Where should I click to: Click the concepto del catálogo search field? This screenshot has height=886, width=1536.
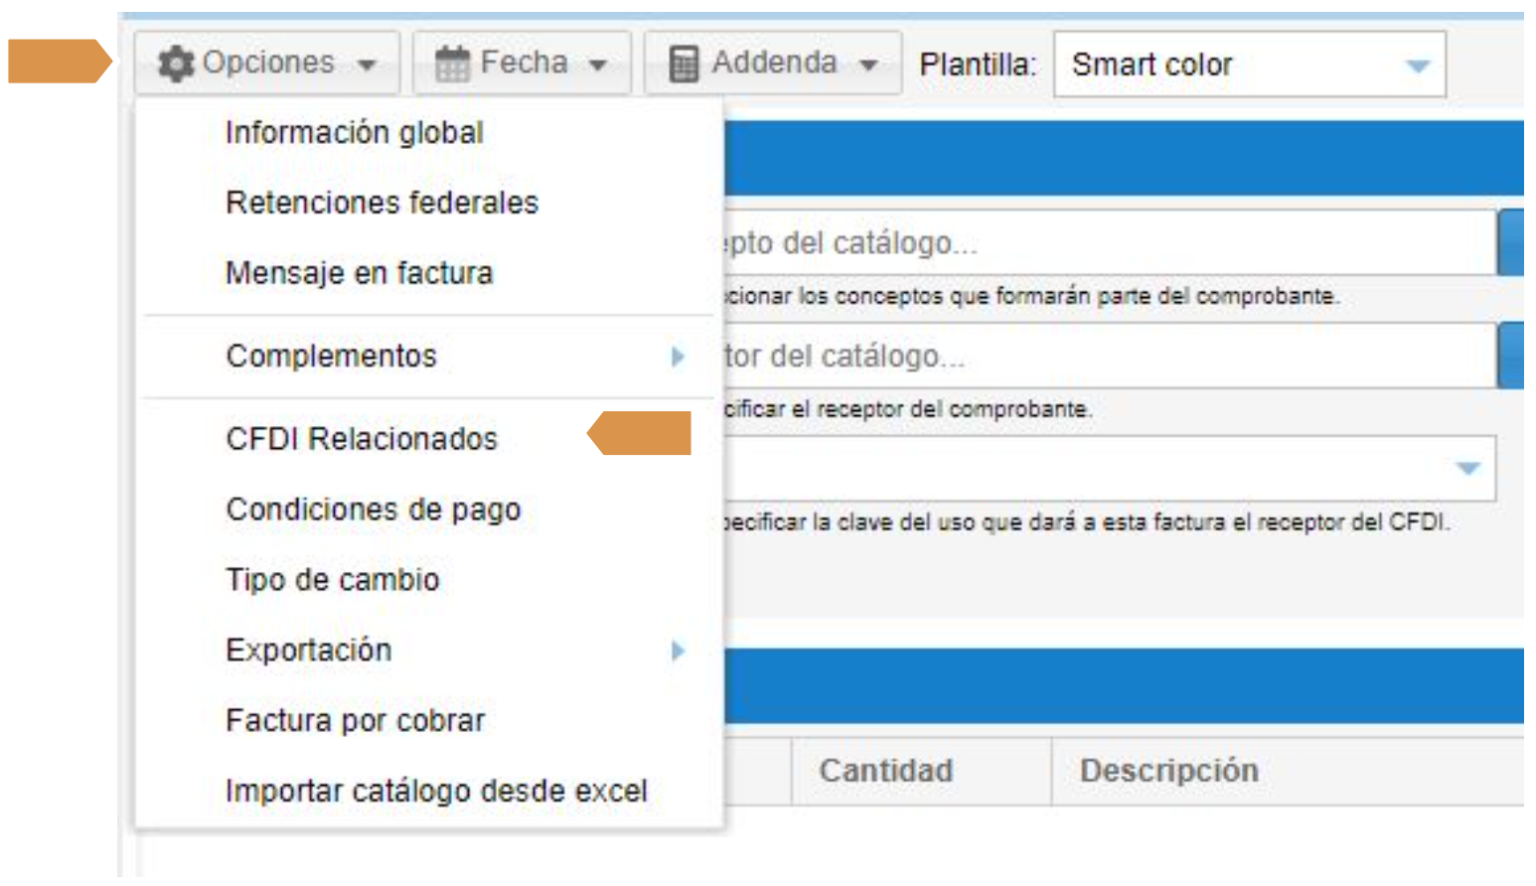click(1100, 243)
